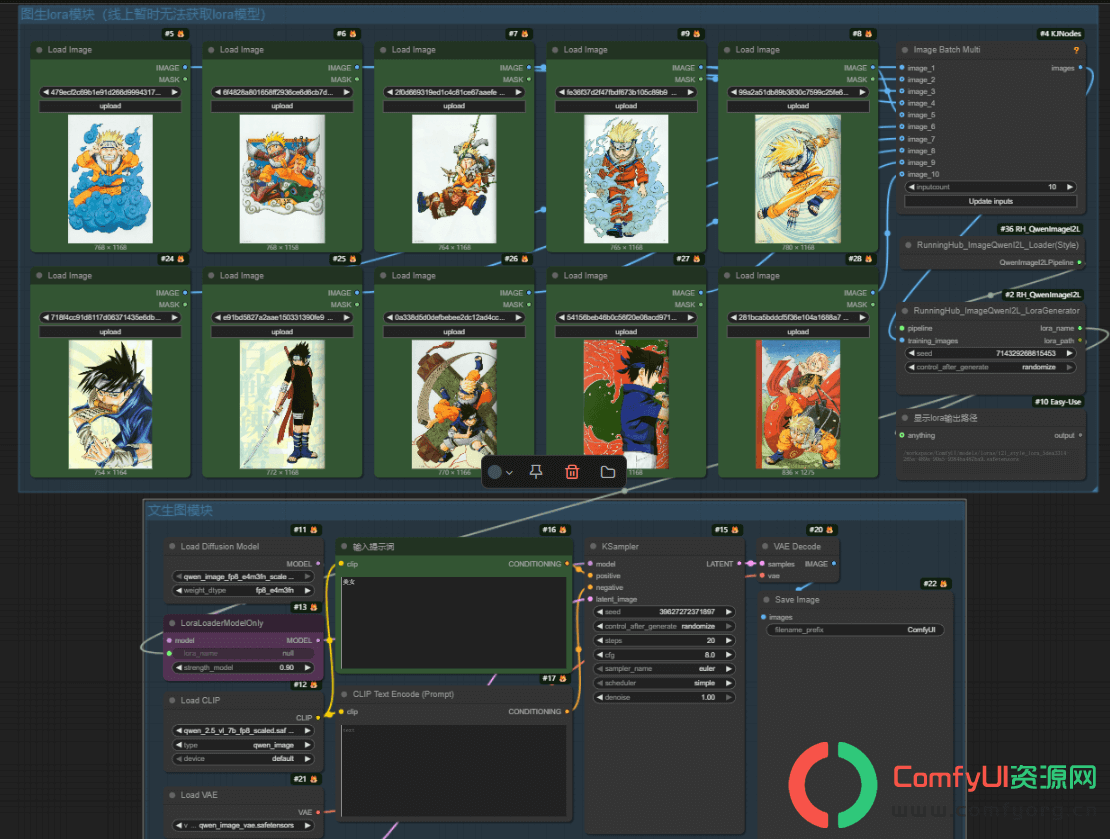This screenshot has width=1110, height=839.
Task: Click upload button on Load Image #26
Action: click(454, 331)
